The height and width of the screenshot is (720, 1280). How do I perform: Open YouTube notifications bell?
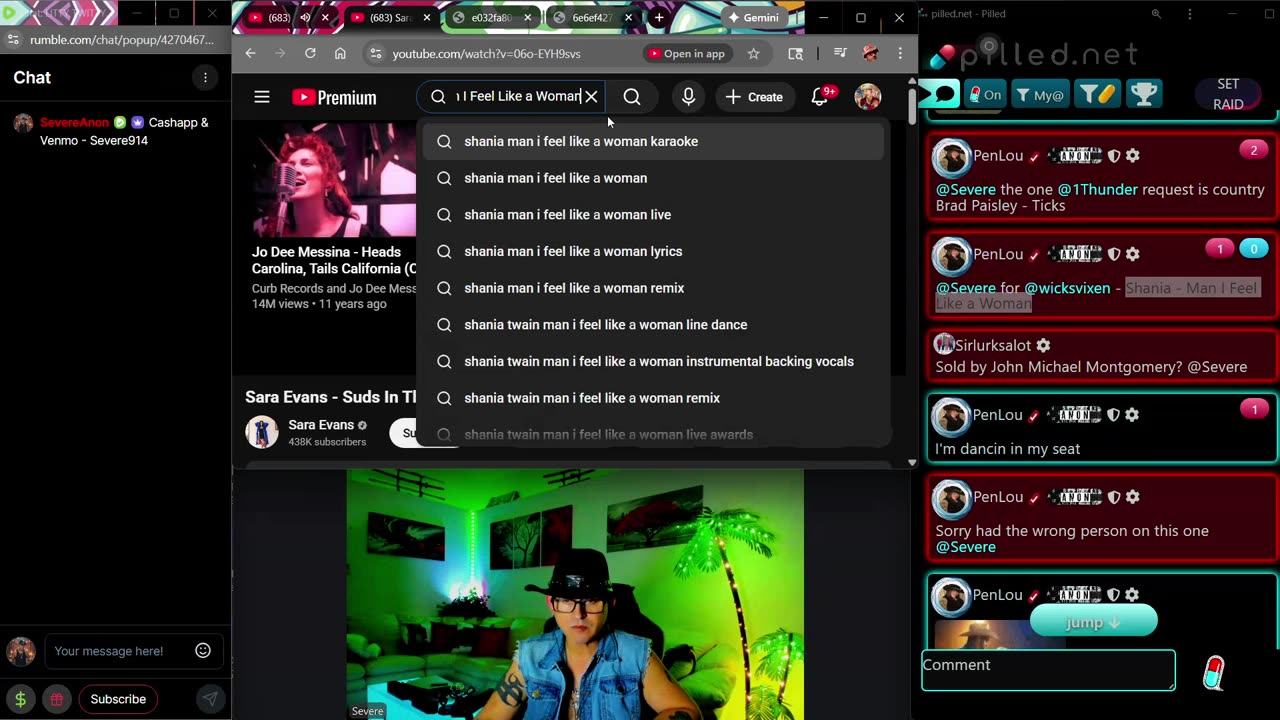[x=820, y=96]
